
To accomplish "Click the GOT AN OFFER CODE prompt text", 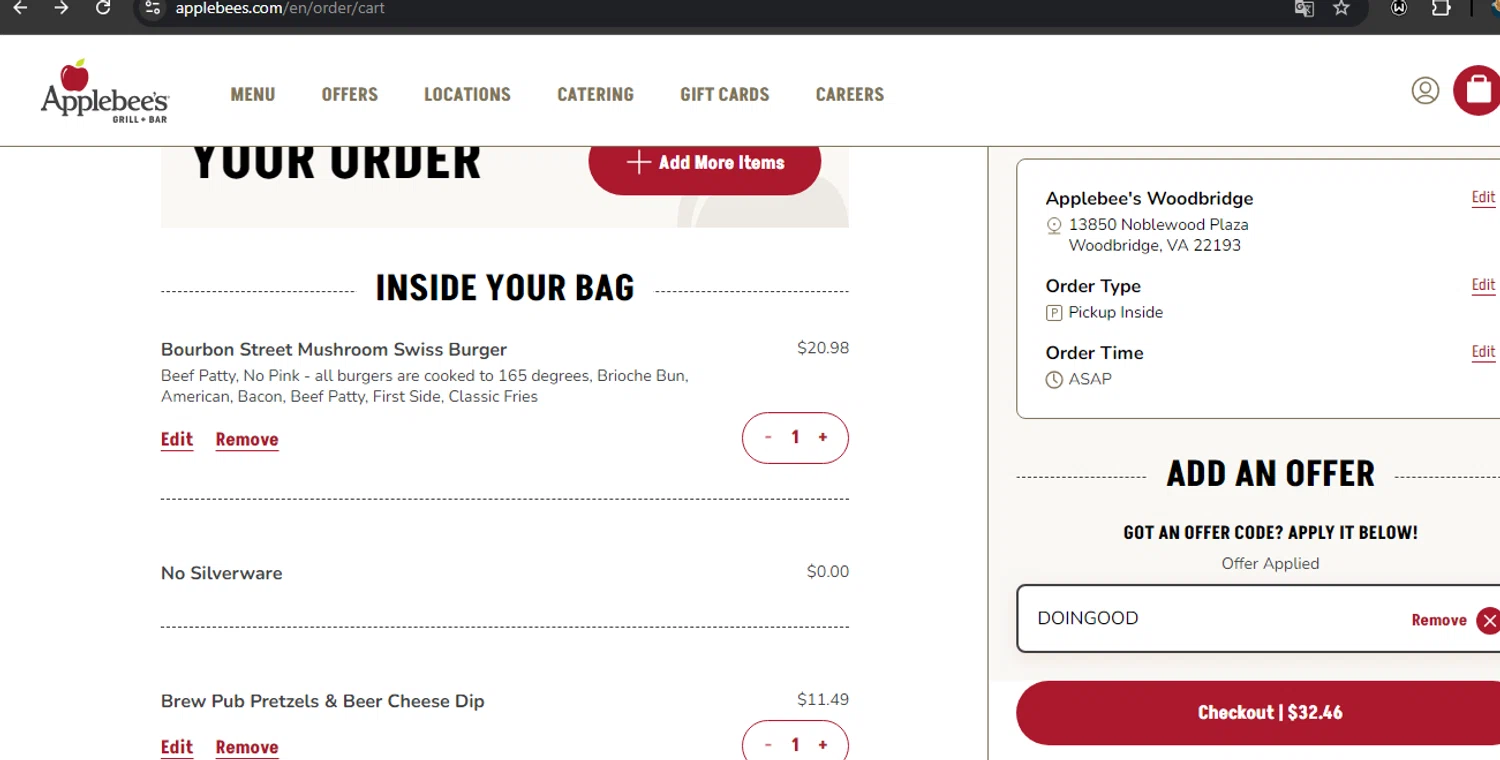I will tap(1270, 533).
